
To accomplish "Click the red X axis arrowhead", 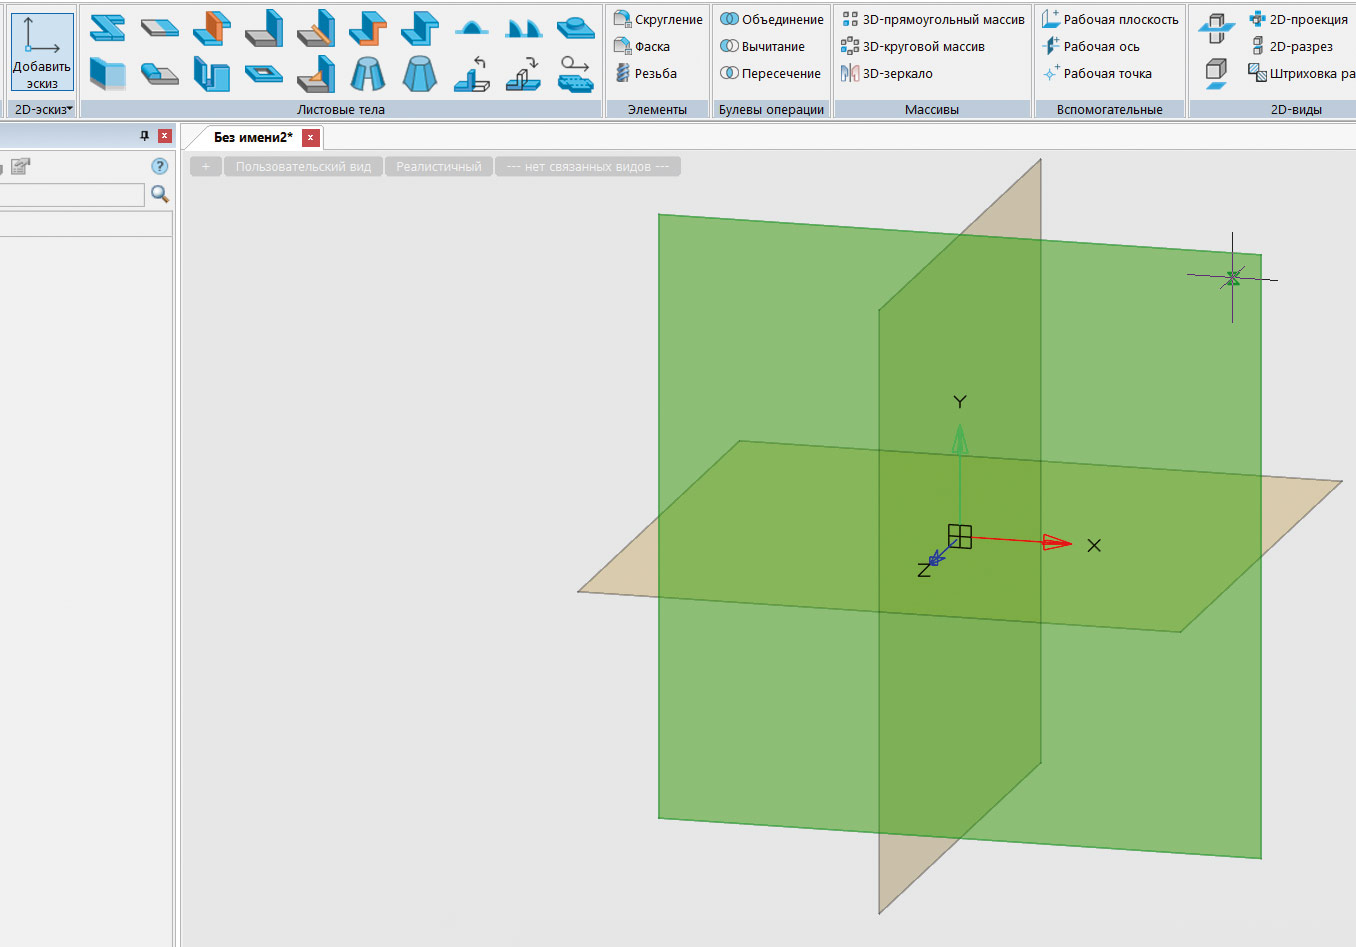I will 1057,543.
